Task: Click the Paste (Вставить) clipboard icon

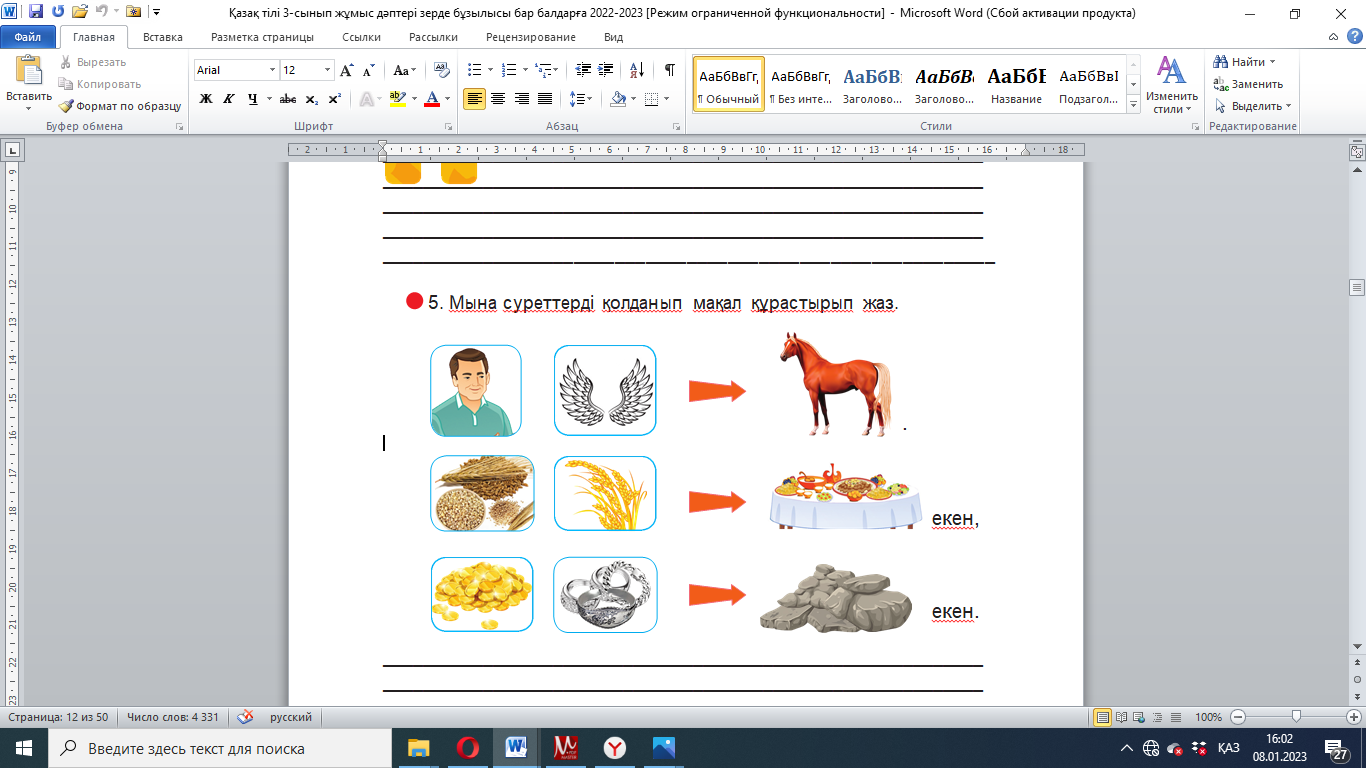Action: [28, 73]
